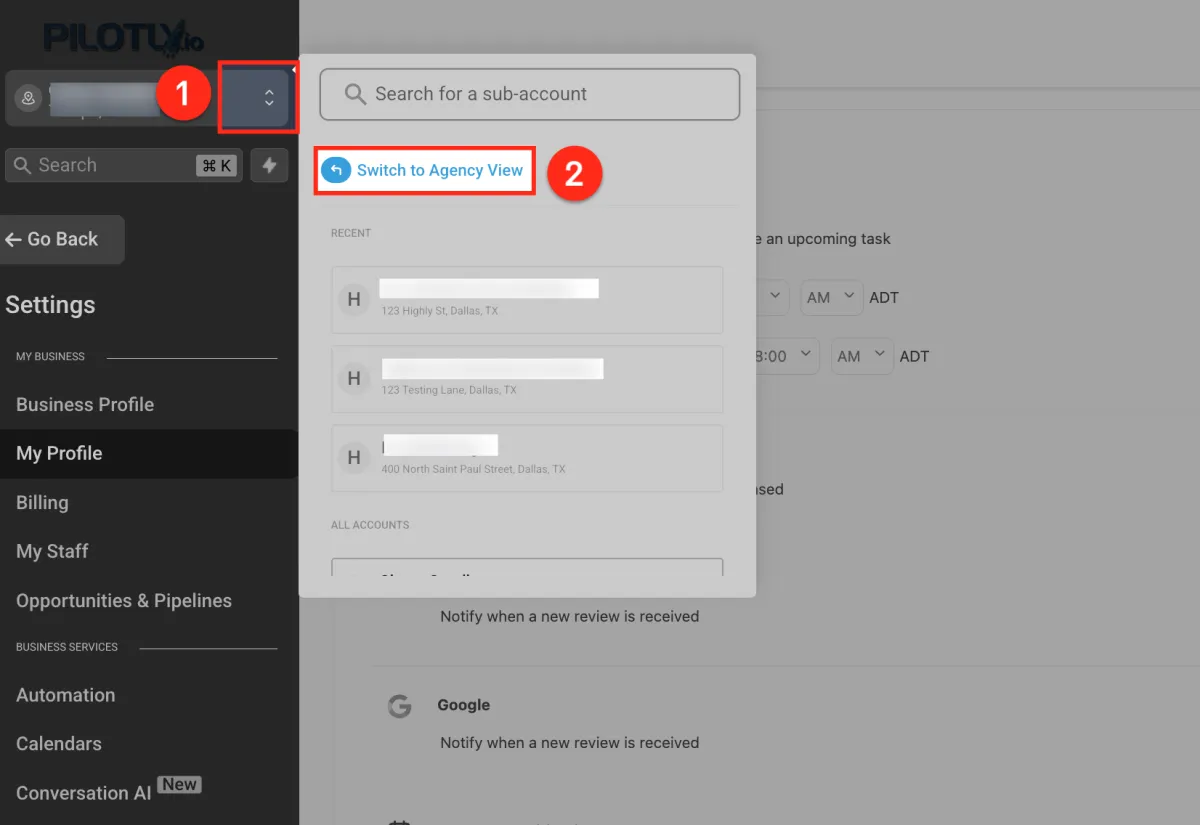Viewport: 1200px width, 825px height.
Task: Click the Settings heading in sidebar
Action: coord(50,305)
